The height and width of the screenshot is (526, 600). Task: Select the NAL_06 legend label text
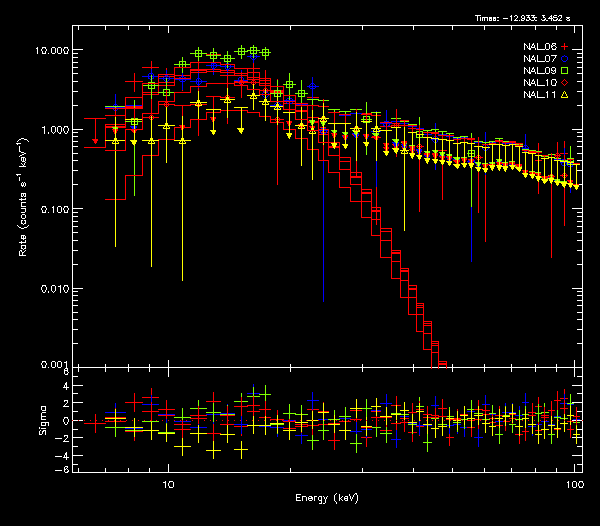pyautogui.click(x=539, y=47)
